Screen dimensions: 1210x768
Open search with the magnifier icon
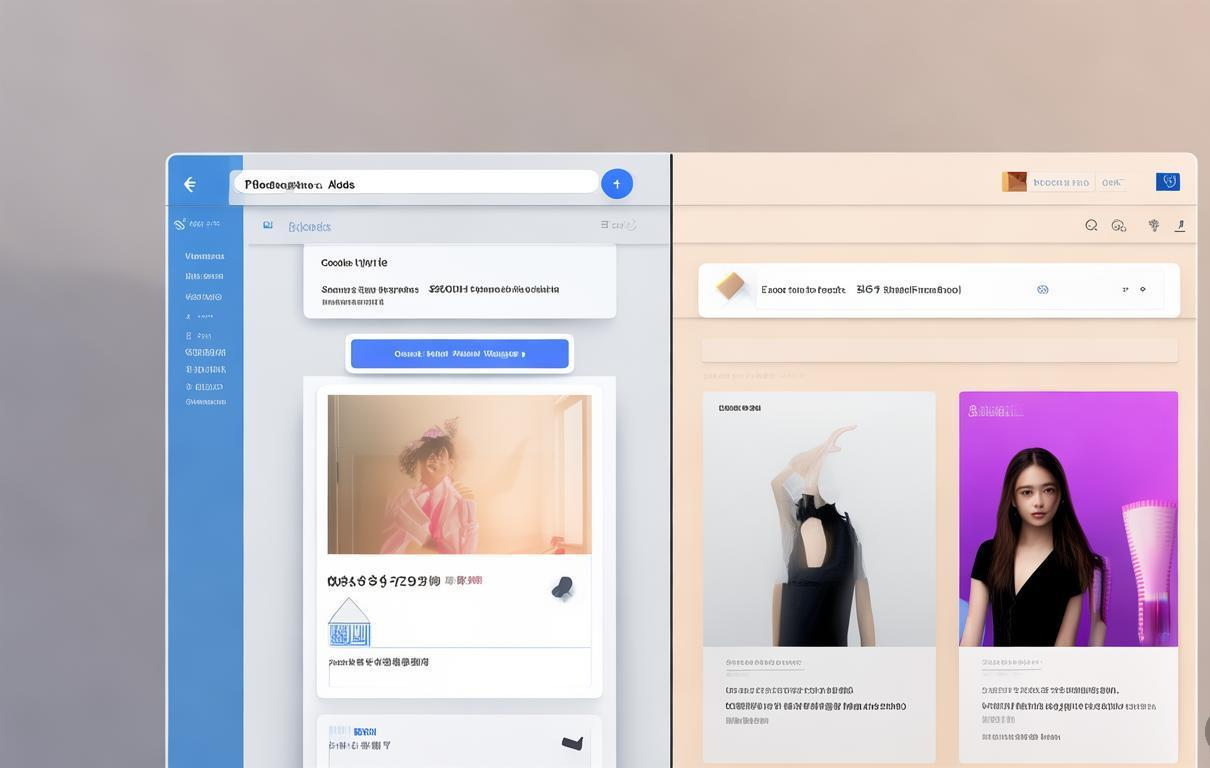click(1091, 226)
